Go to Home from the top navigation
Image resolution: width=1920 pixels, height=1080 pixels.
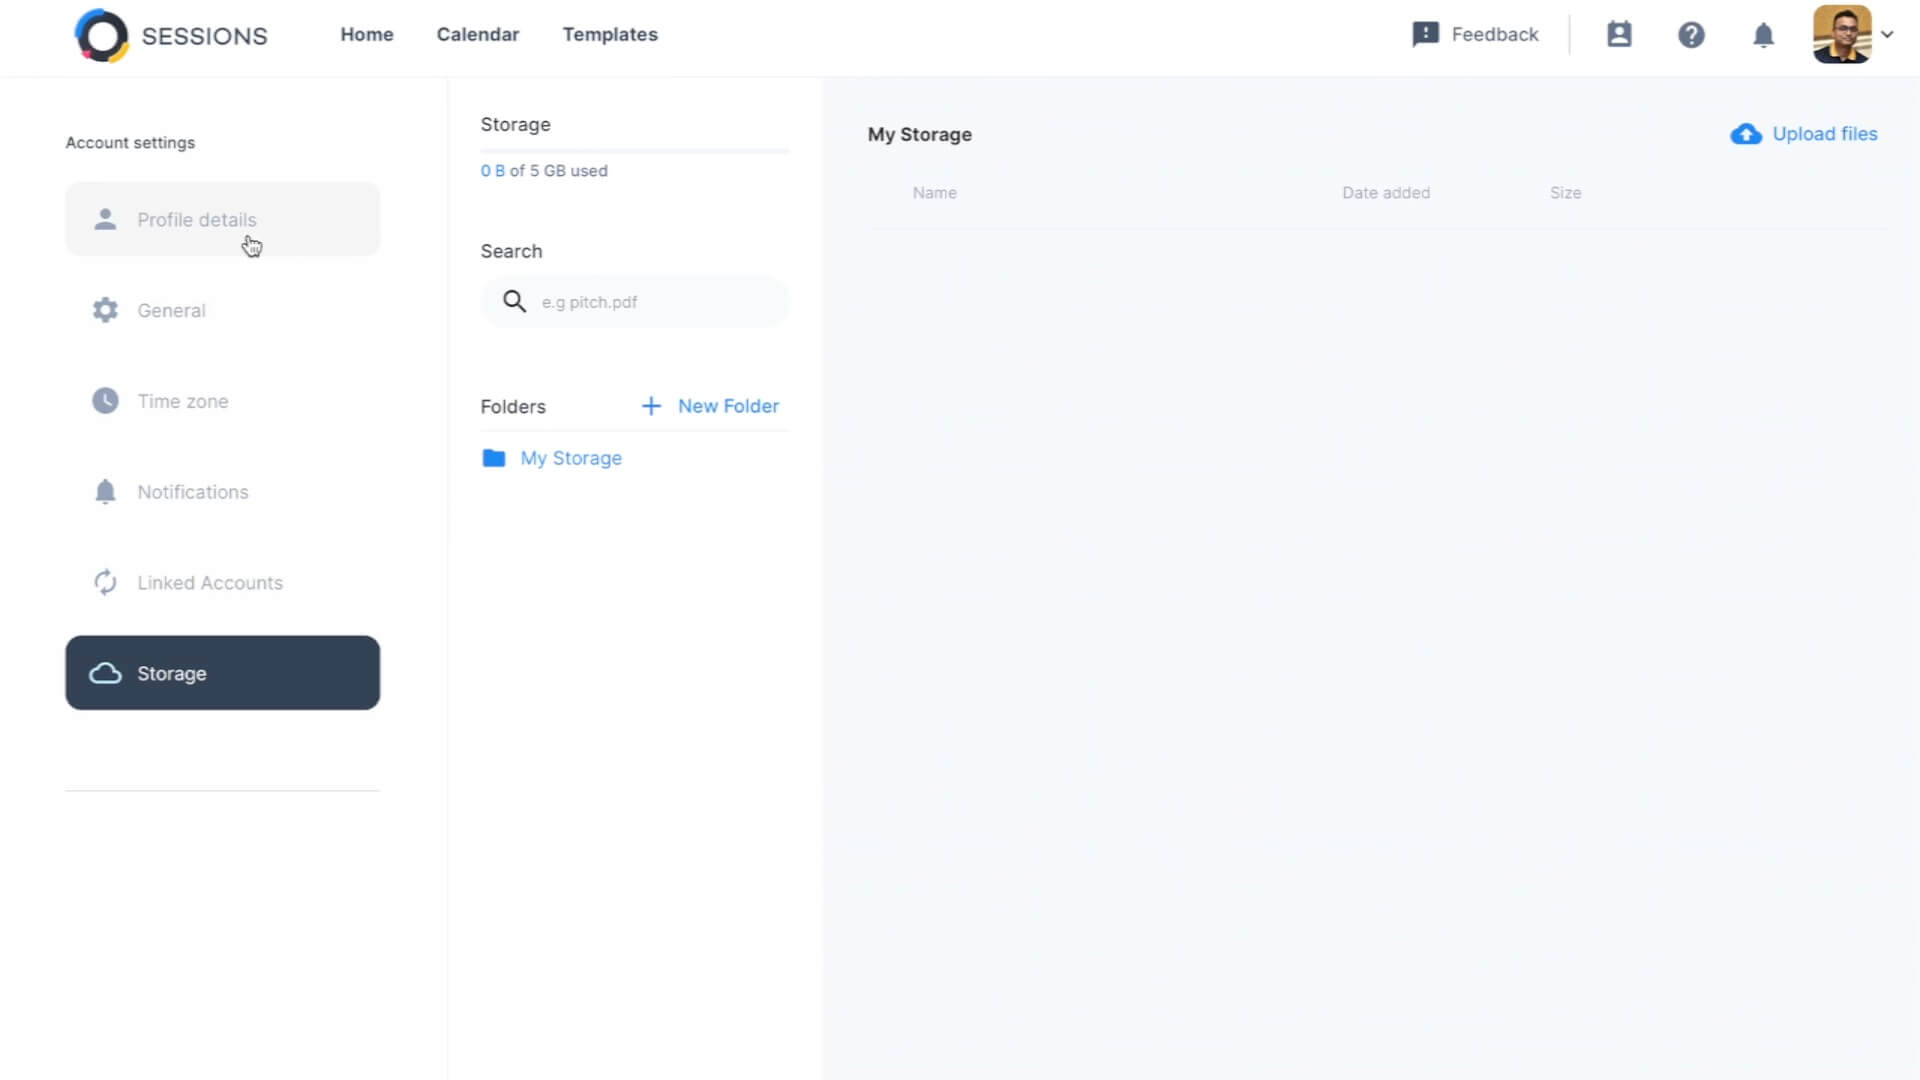pos(367,34)
